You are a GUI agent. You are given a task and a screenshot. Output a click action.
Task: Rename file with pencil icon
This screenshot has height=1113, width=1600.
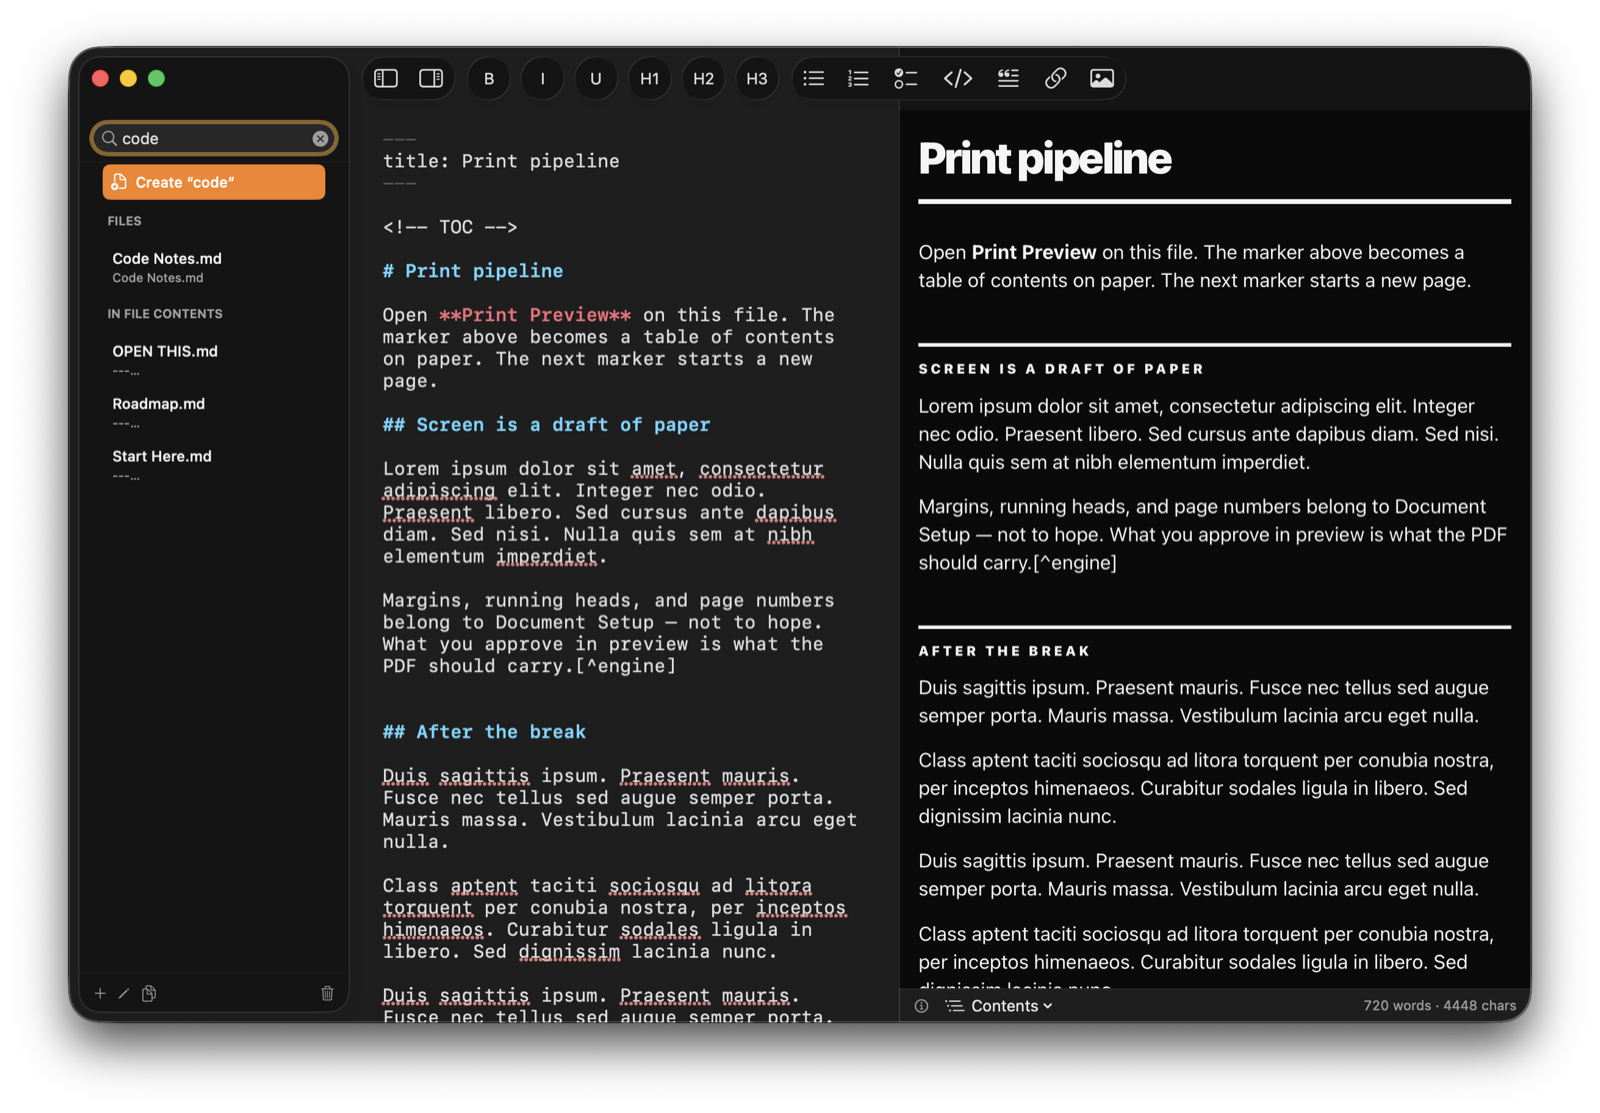pos(124,993)
